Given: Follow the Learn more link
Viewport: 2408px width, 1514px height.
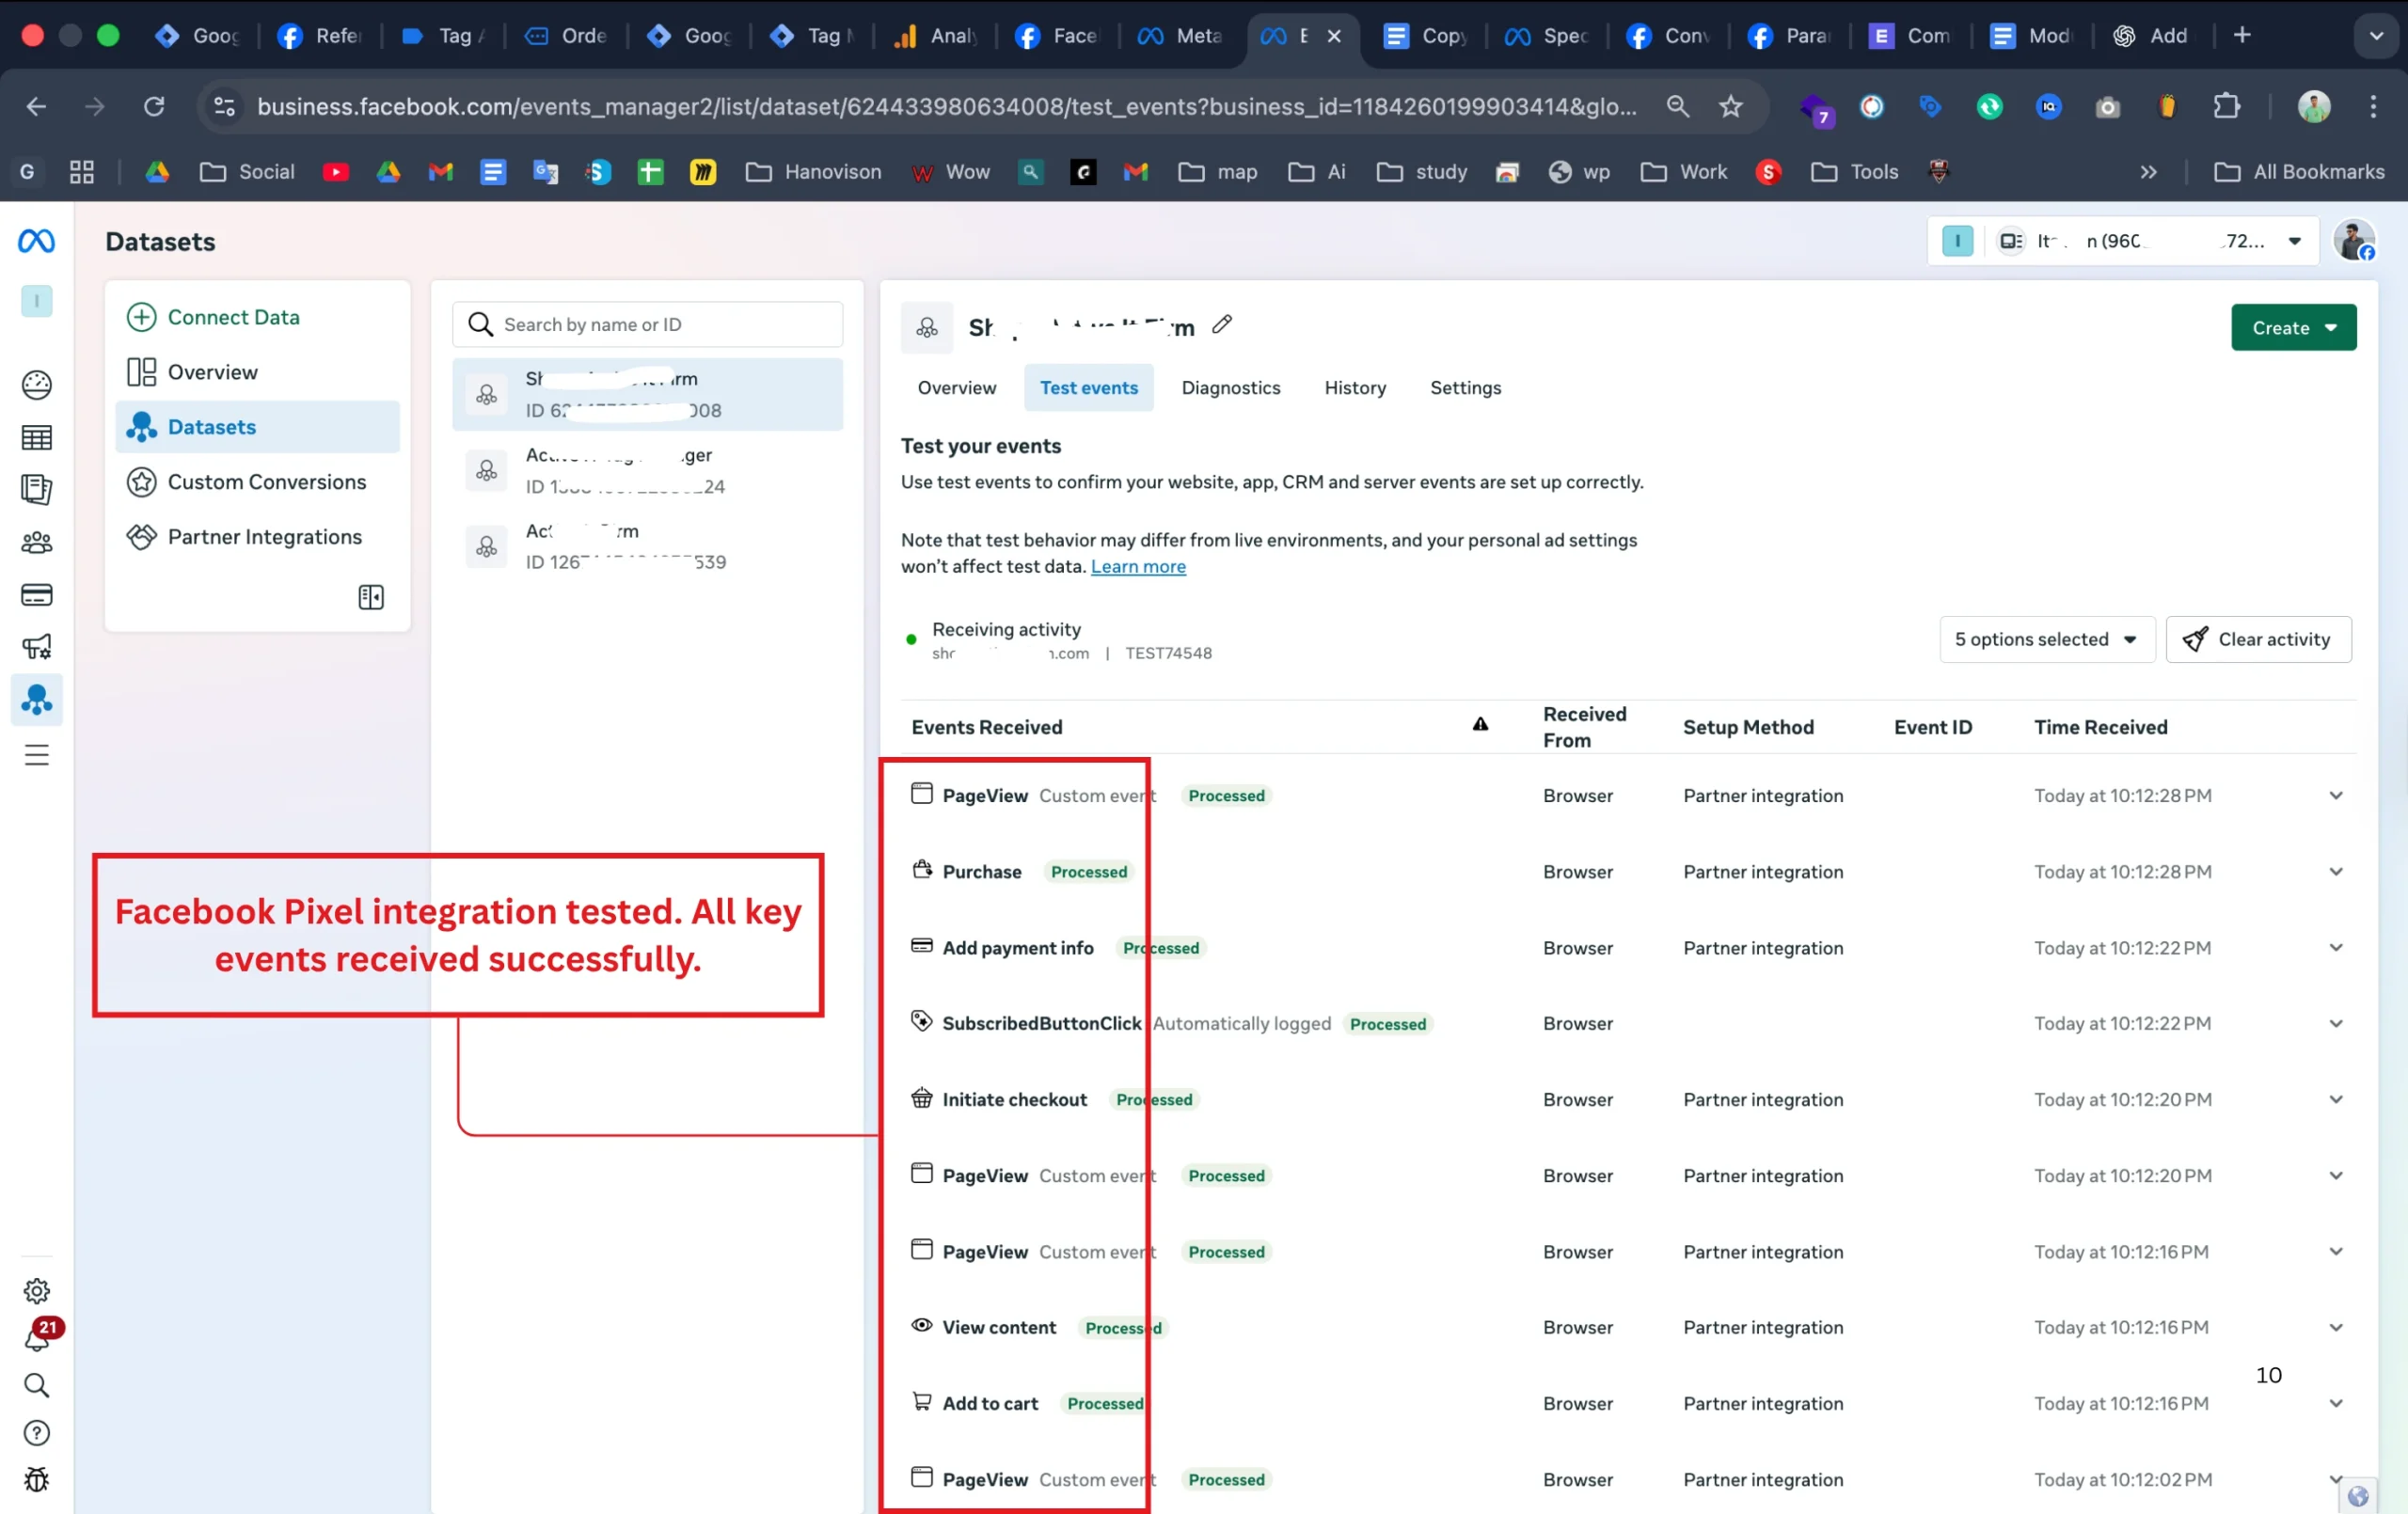Looking at the screenshot, I should (x=1137, y=567).
